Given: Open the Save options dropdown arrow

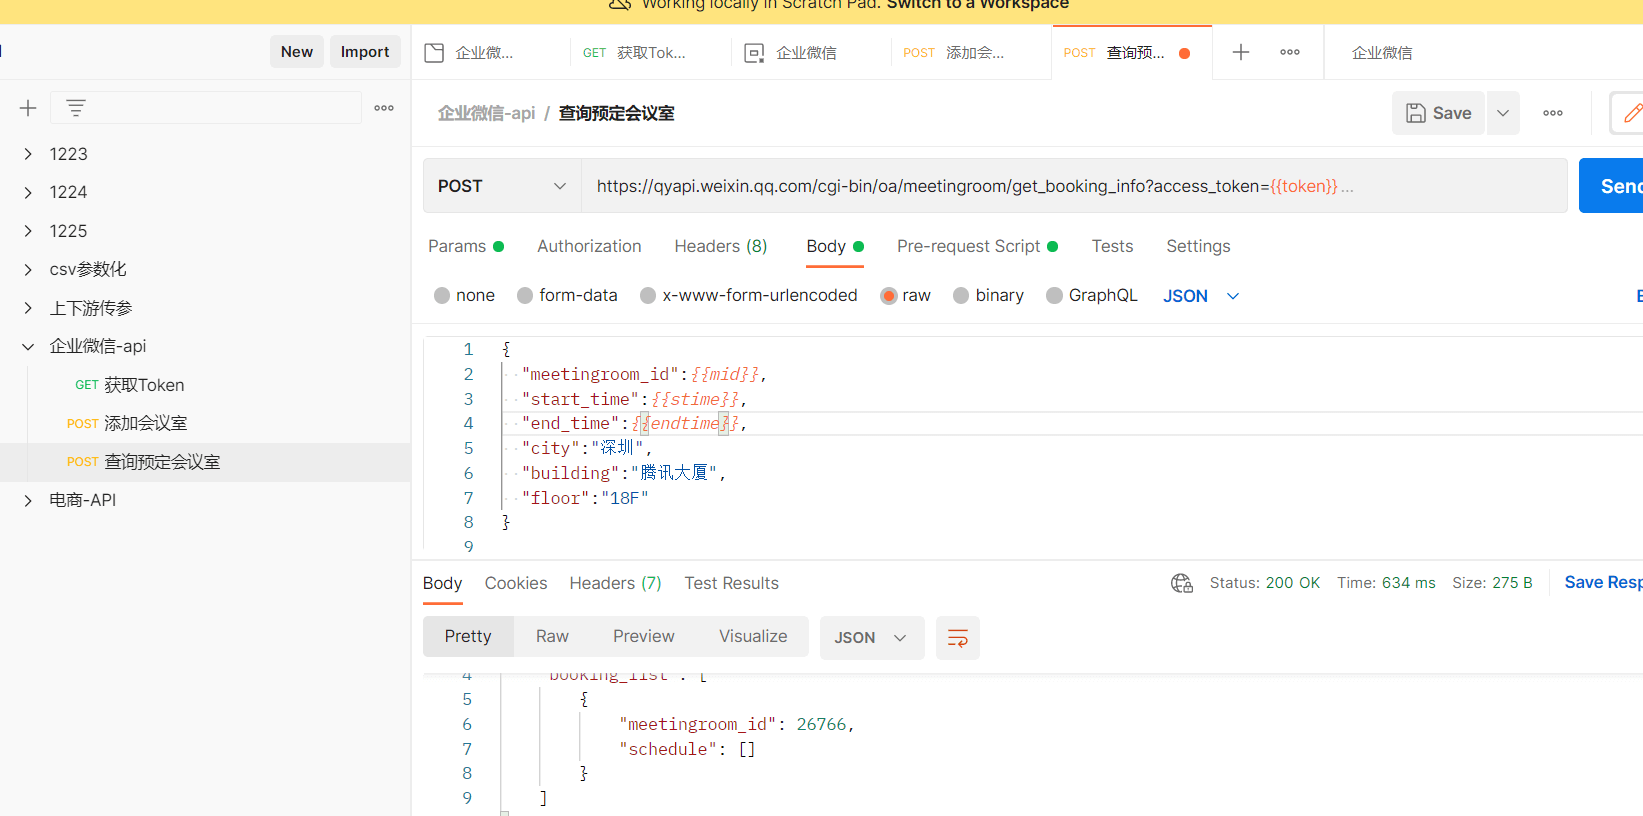Looking at the screenshot, I should click(x=1503, y=113).
